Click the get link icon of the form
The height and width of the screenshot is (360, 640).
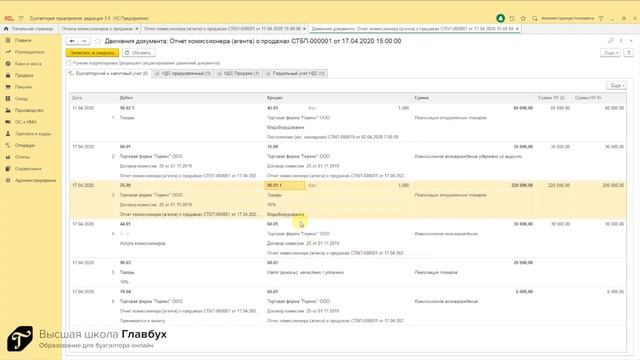coord(611,41)
